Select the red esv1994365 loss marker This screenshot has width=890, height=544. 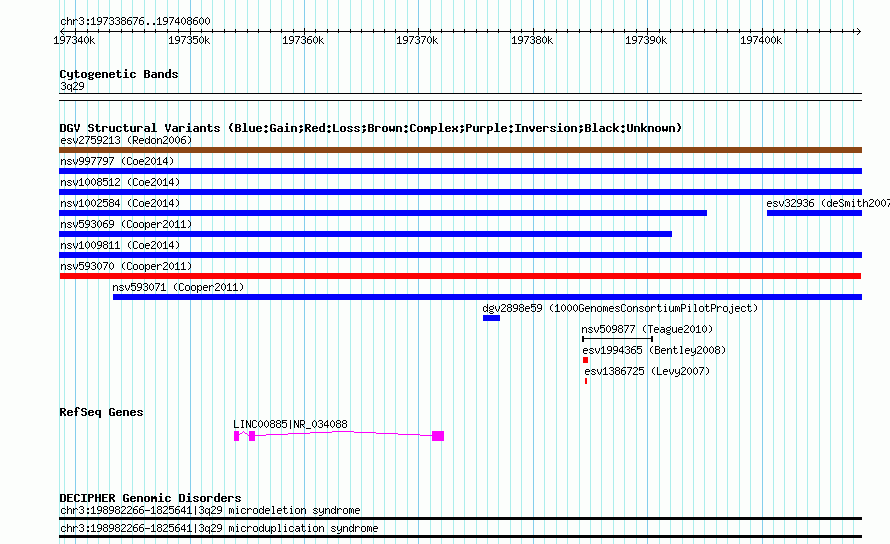click(x=585, y=360)
